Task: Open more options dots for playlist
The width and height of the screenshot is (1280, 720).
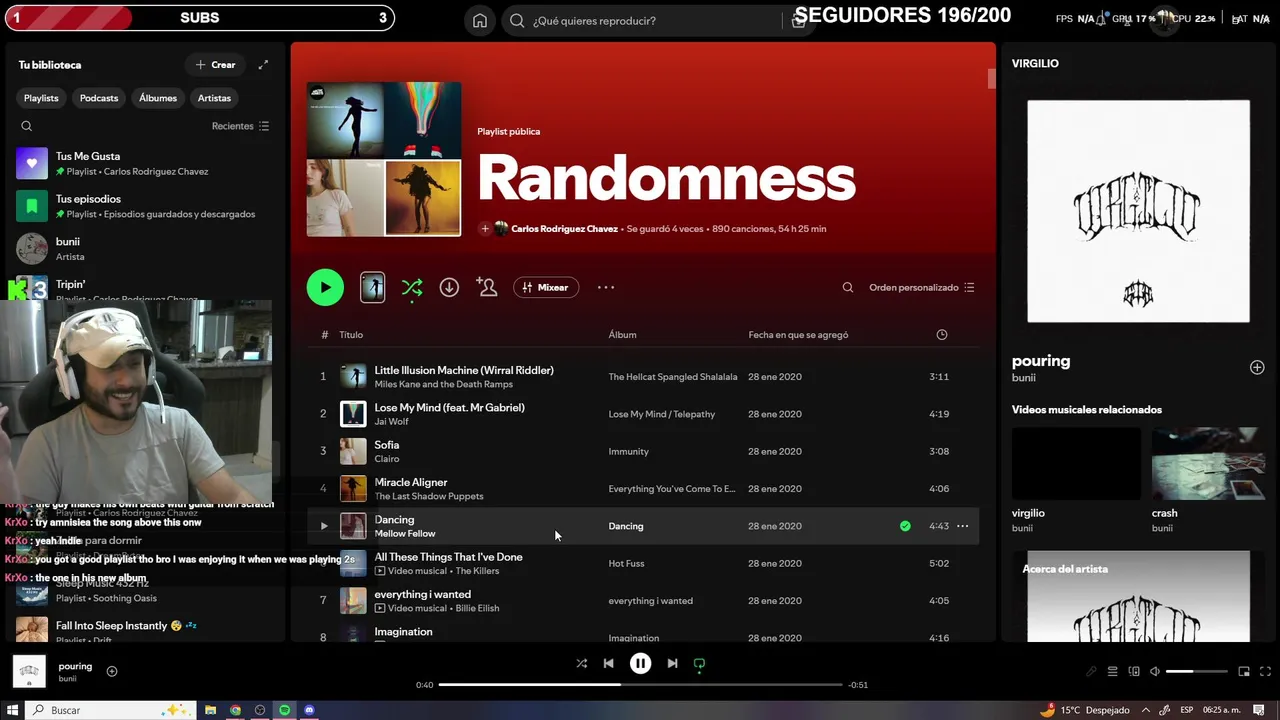Action: (x=606, y=287)
